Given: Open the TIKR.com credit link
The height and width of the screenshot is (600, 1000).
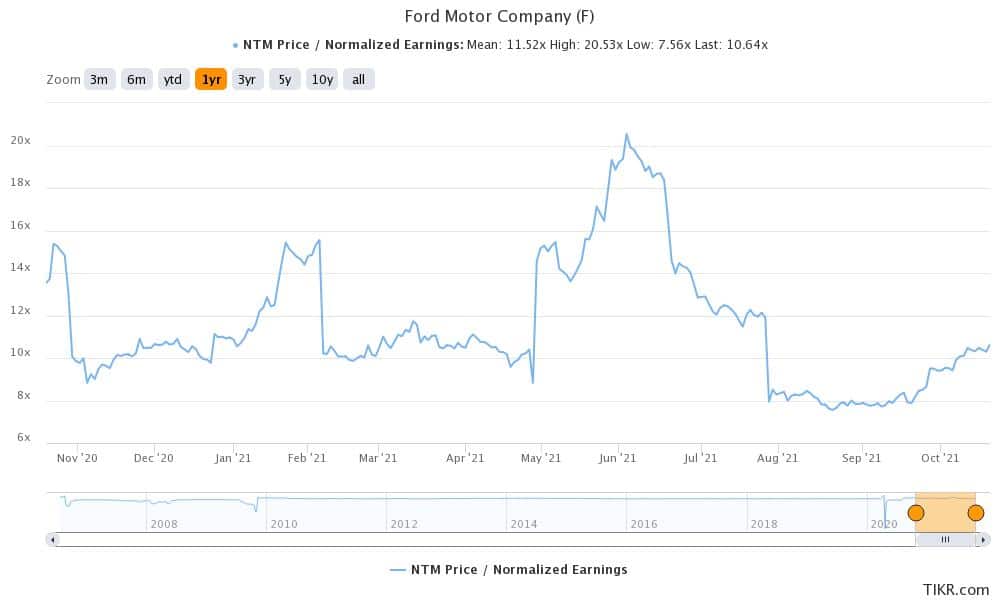Looking at the screenshot, I should [955, 590].
